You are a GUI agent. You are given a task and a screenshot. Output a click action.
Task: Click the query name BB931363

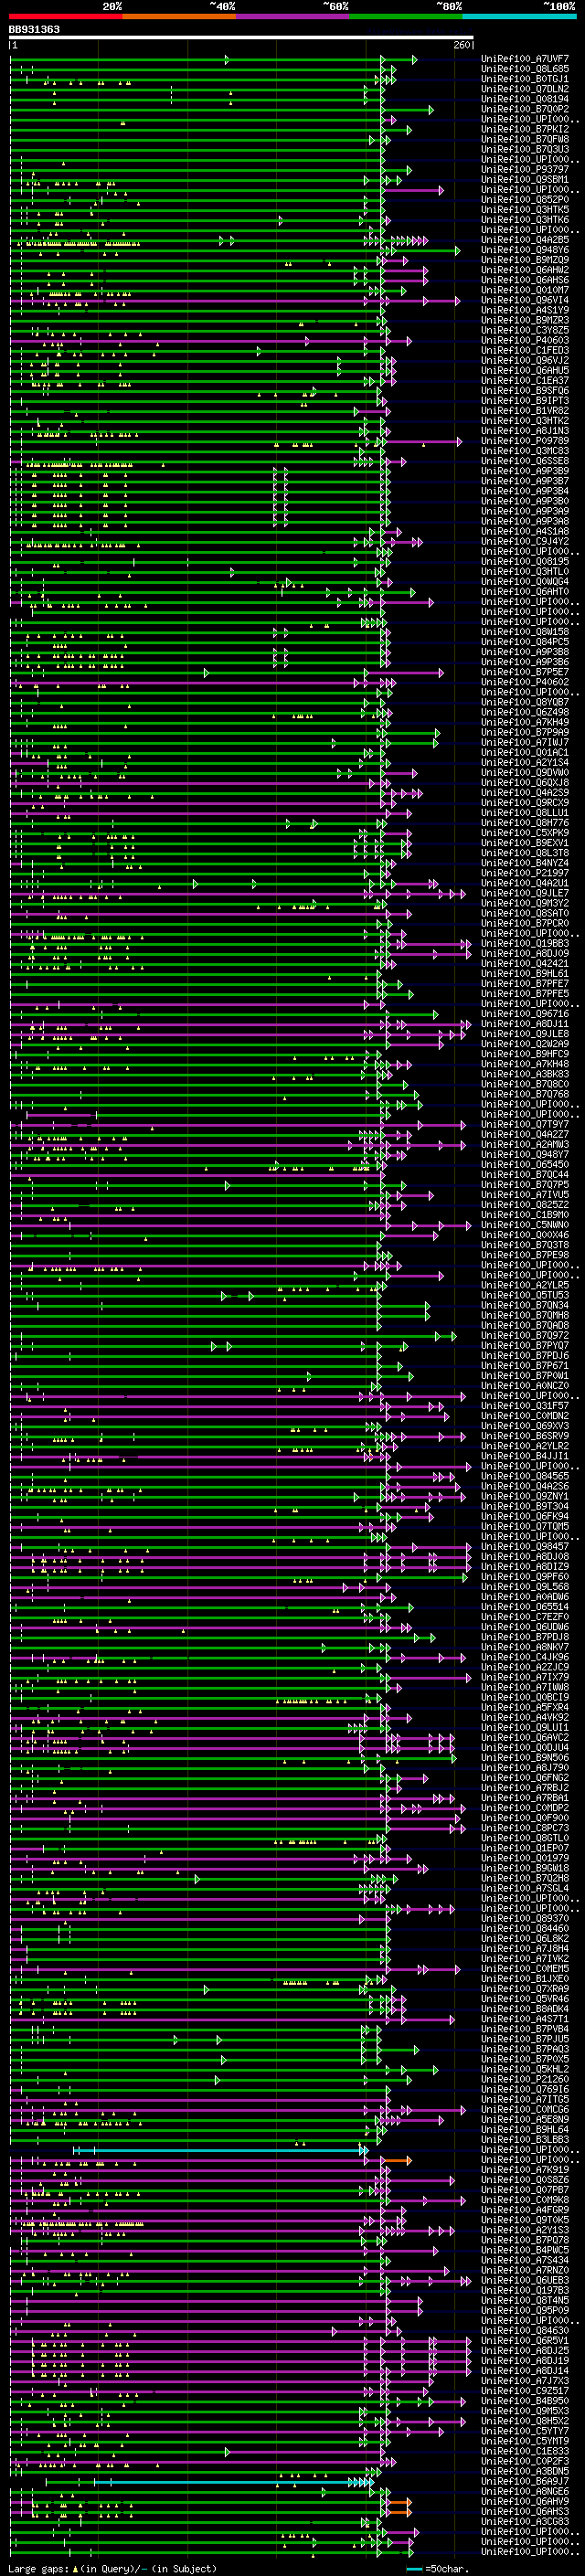click(34, 30)
